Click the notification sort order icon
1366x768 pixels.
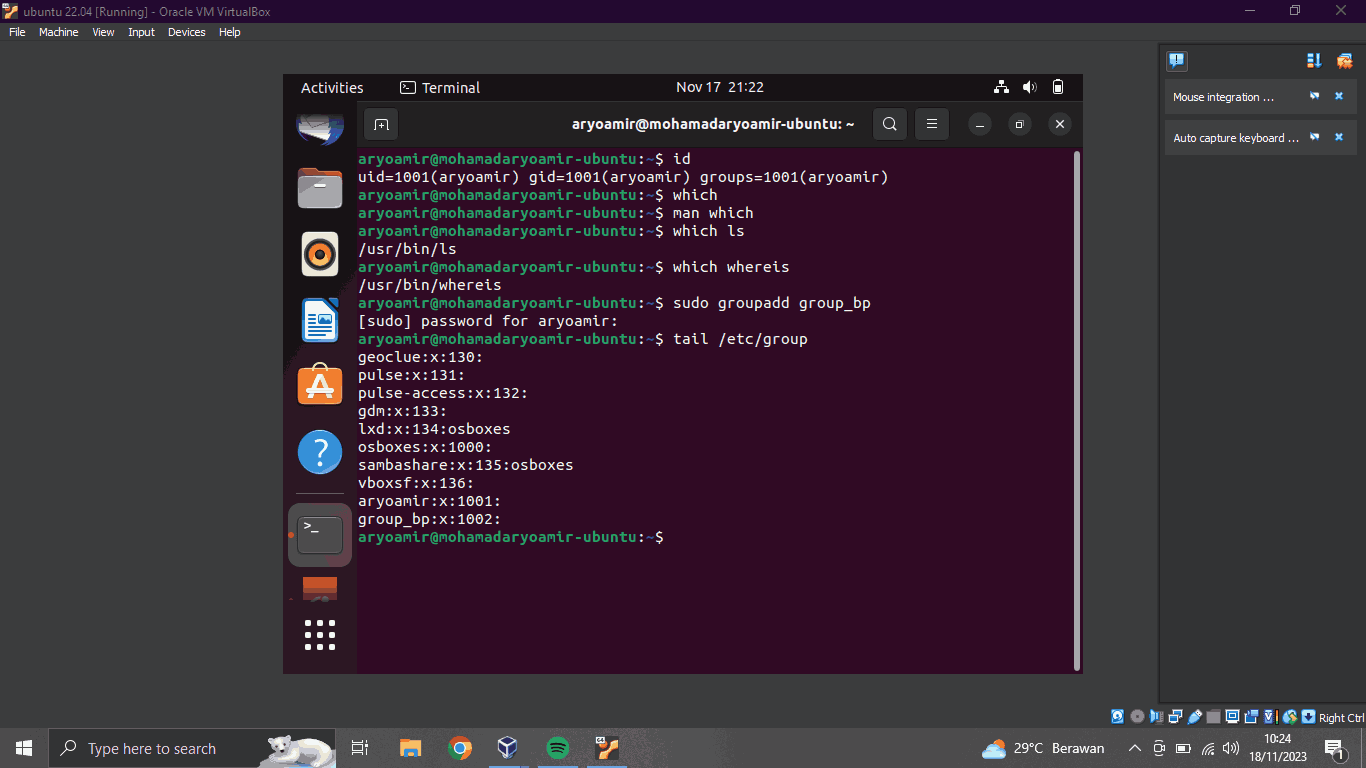pyautogui.click(x=1314, y=61)
